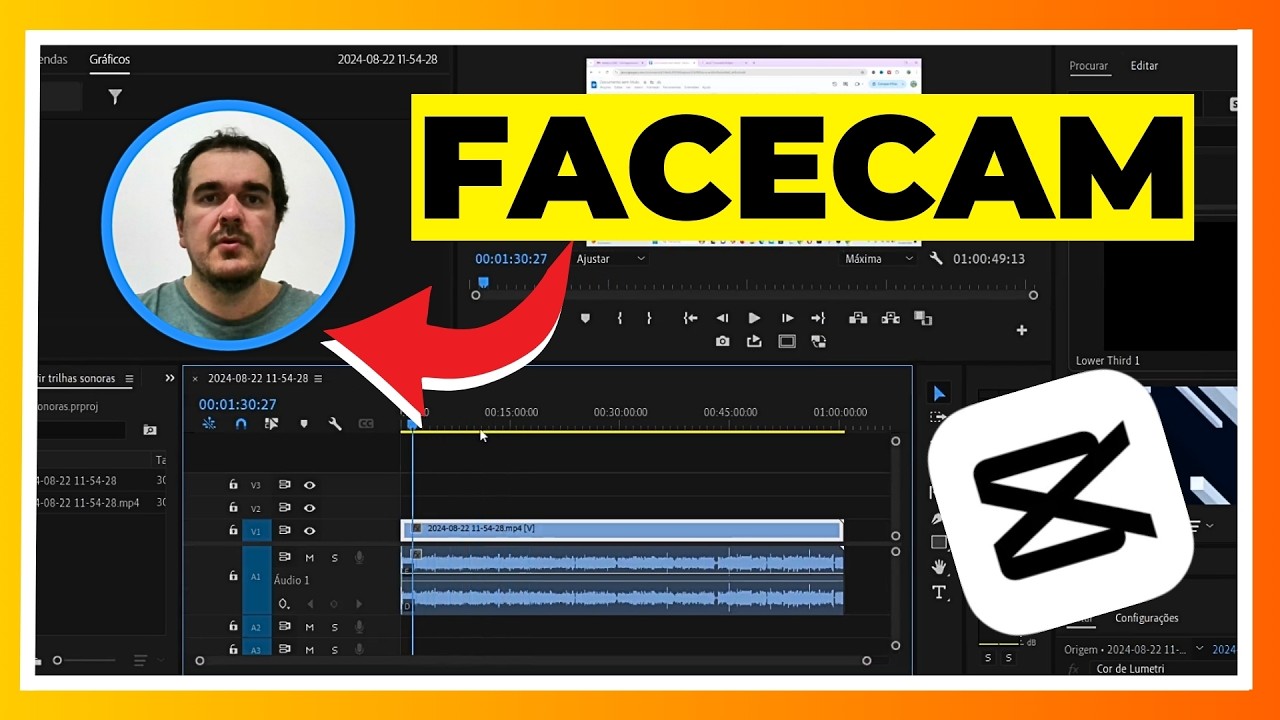Switch to the Procurar tab

(1089, 66)
